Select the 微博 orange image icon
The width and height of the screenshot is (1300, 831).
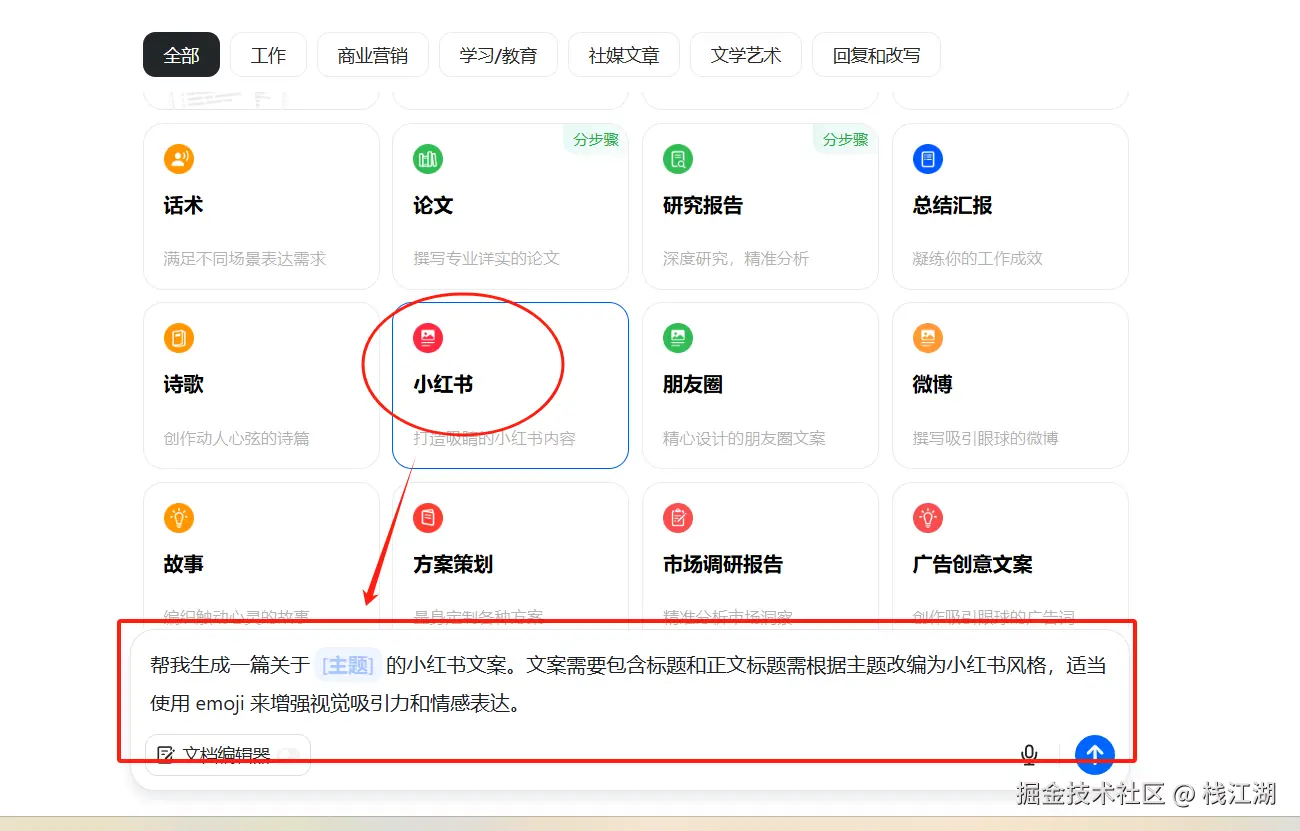pyautogui.click(x=928, y=338)
